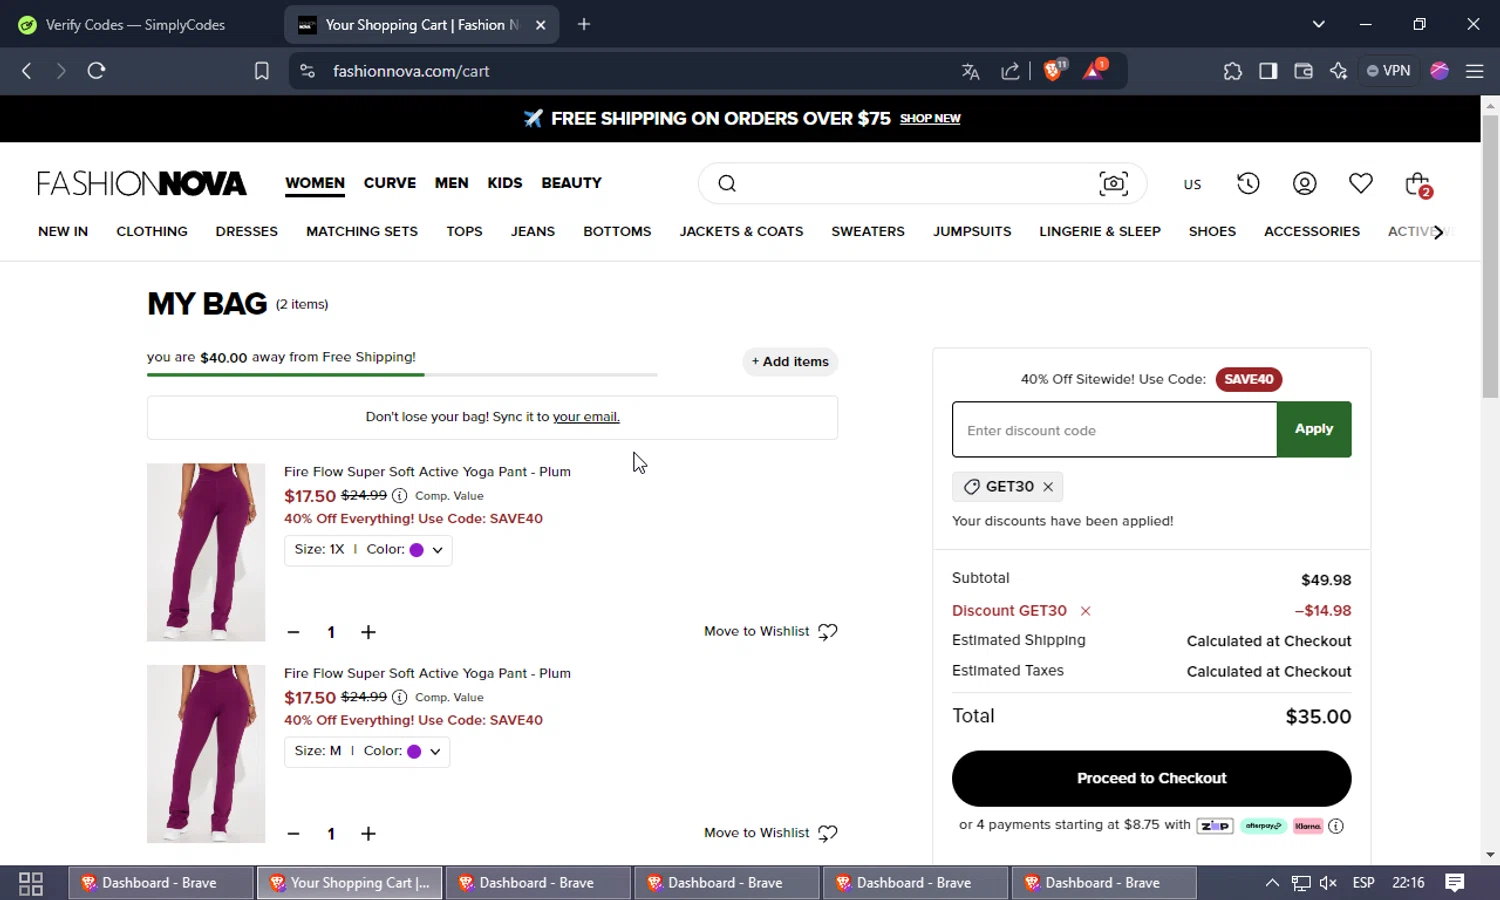This screenshot has width=1500, height=900.
Task: Open the Leo AI sparkle icon
Action: pyautogui.click(x=1338, y=71)
